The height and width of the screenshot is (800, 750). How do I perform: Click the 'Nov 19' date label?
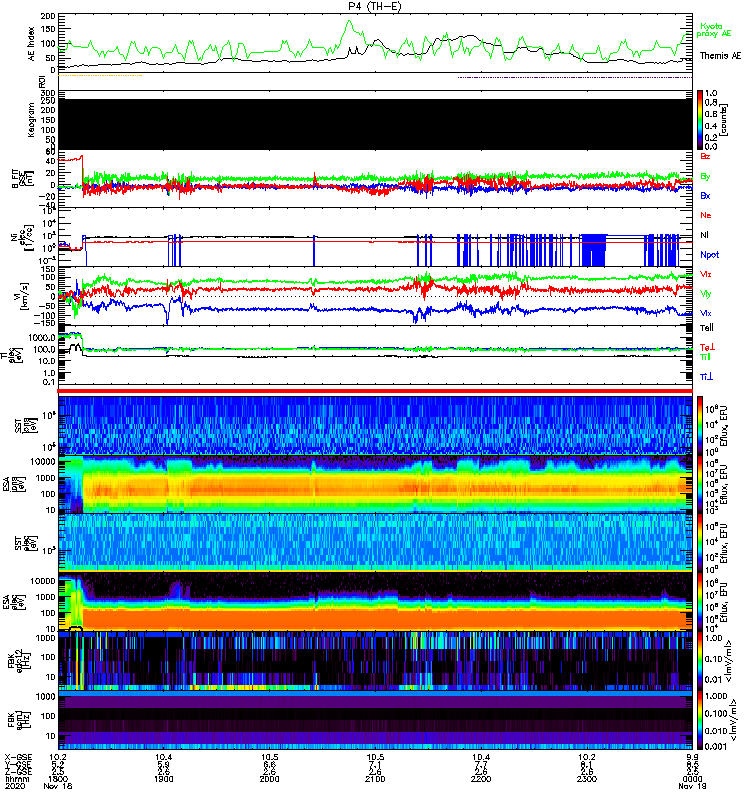[692, 786]
